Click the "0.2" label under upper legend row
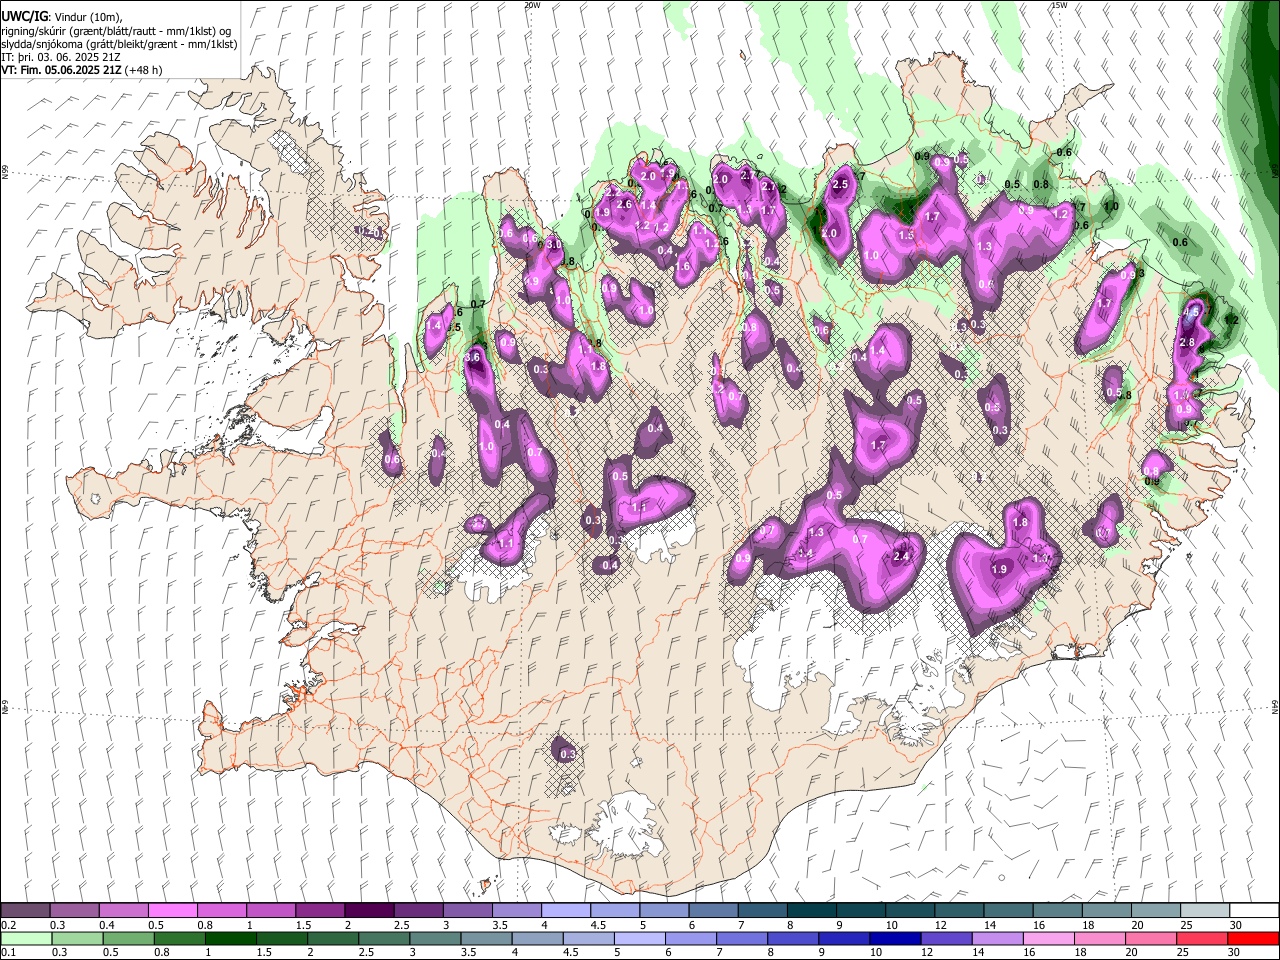 coord(8,925)
